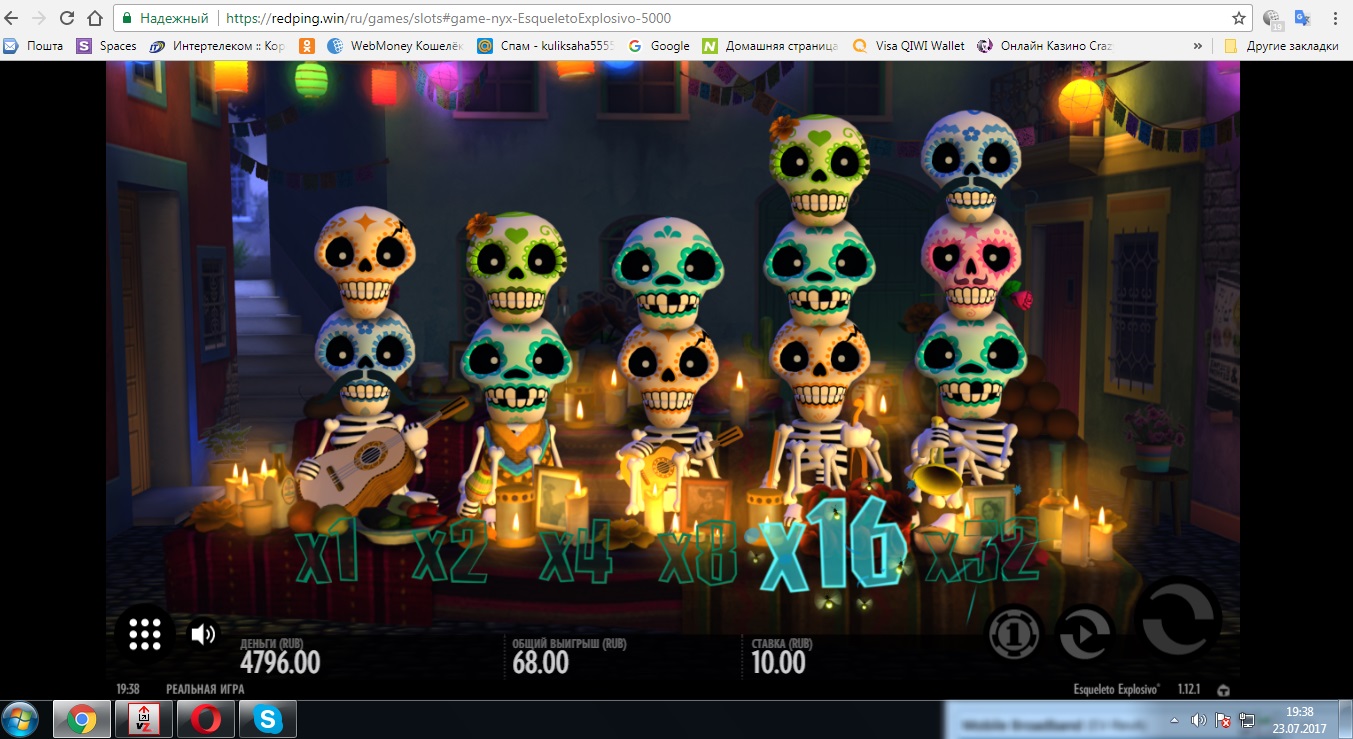Open the Spaces bookmark
Image resolution: width=1353 pixels, height=739 pixels.
tap(107, 46)
